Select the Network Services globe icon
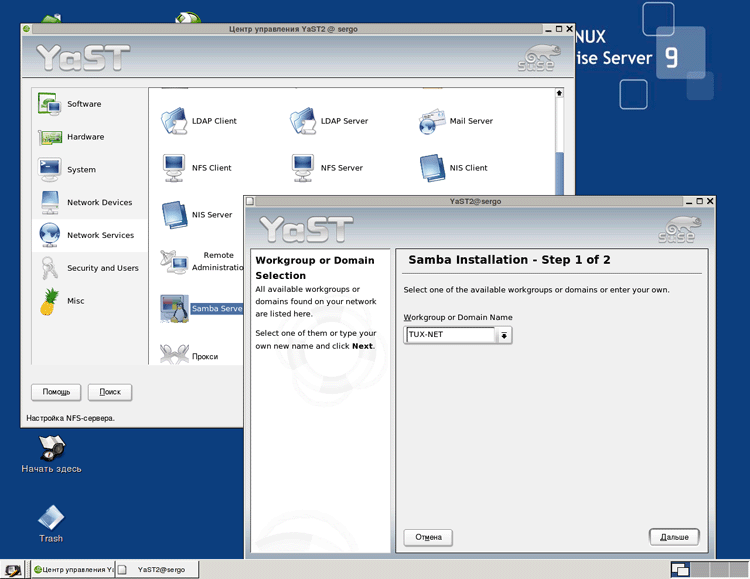 pos(50,235)
